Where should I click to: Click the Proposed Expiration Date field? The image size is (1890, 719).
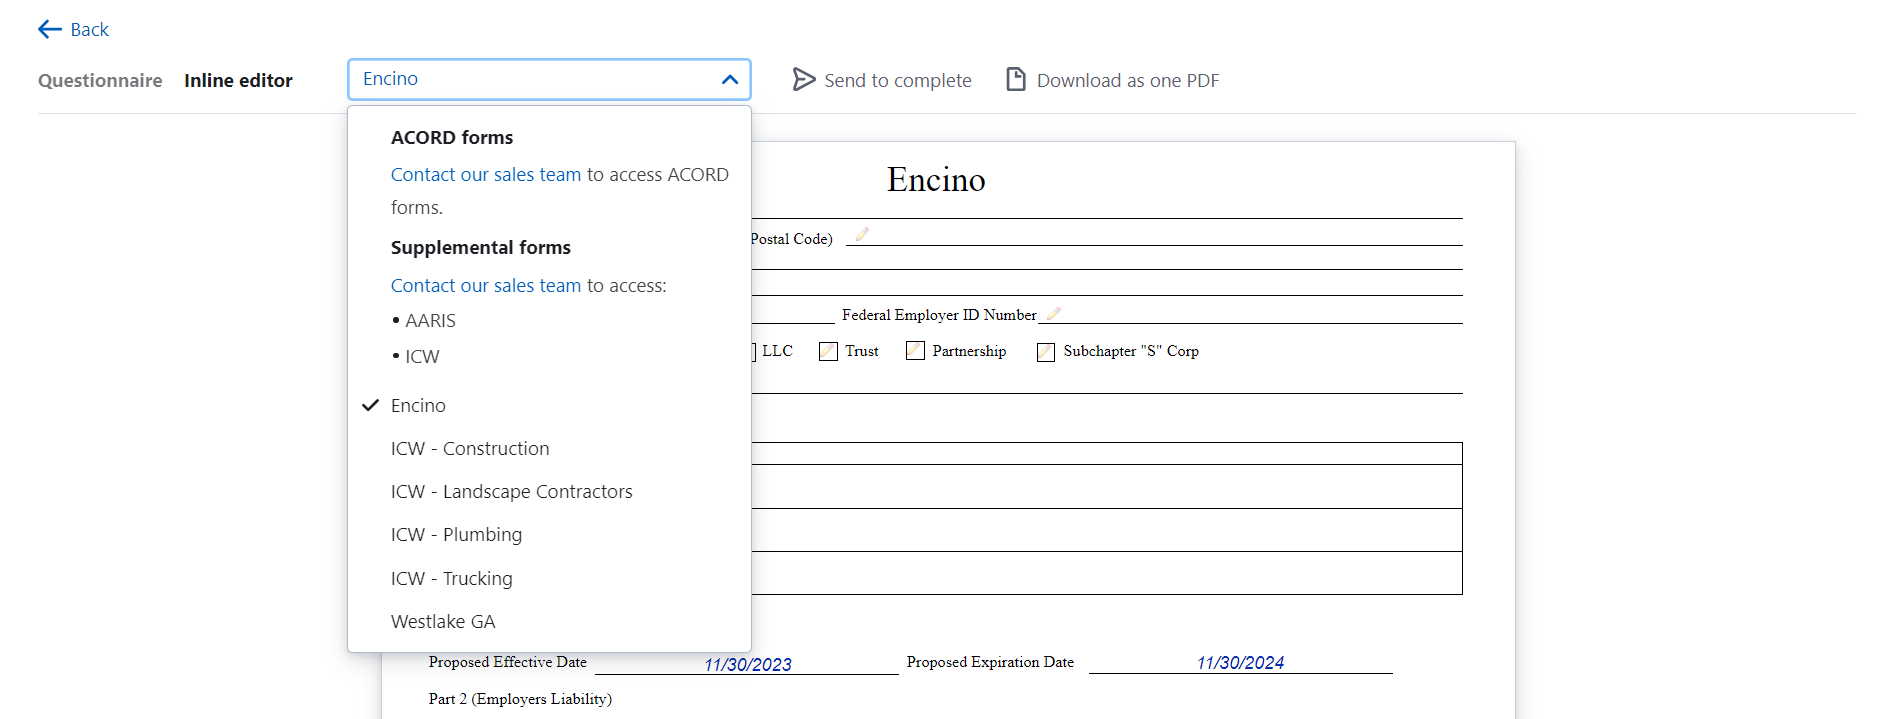pos(1239,663)
